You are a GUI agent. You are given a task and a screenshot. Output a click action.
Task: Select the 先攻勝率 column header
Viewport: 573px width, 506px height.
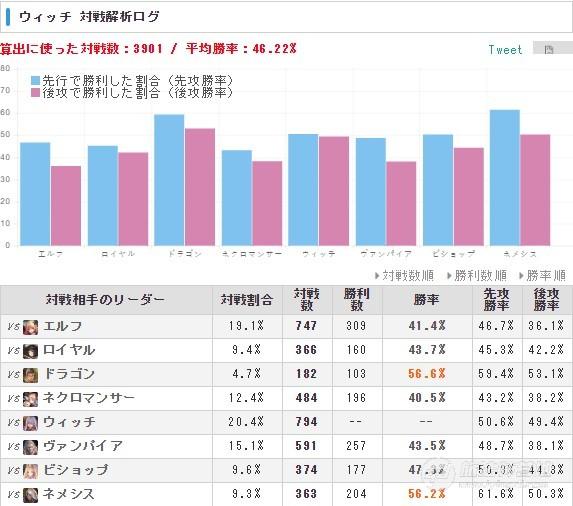496,300
